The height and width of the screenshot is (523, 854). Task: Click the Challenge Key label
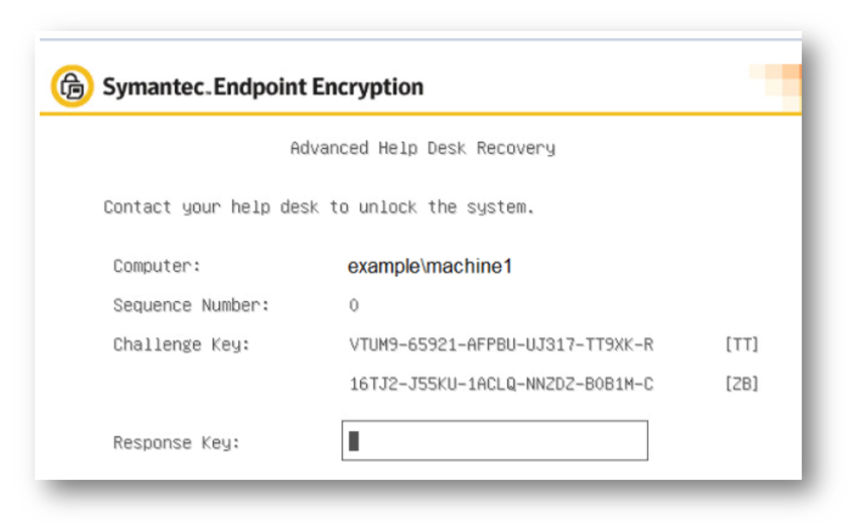coord(181,344)
